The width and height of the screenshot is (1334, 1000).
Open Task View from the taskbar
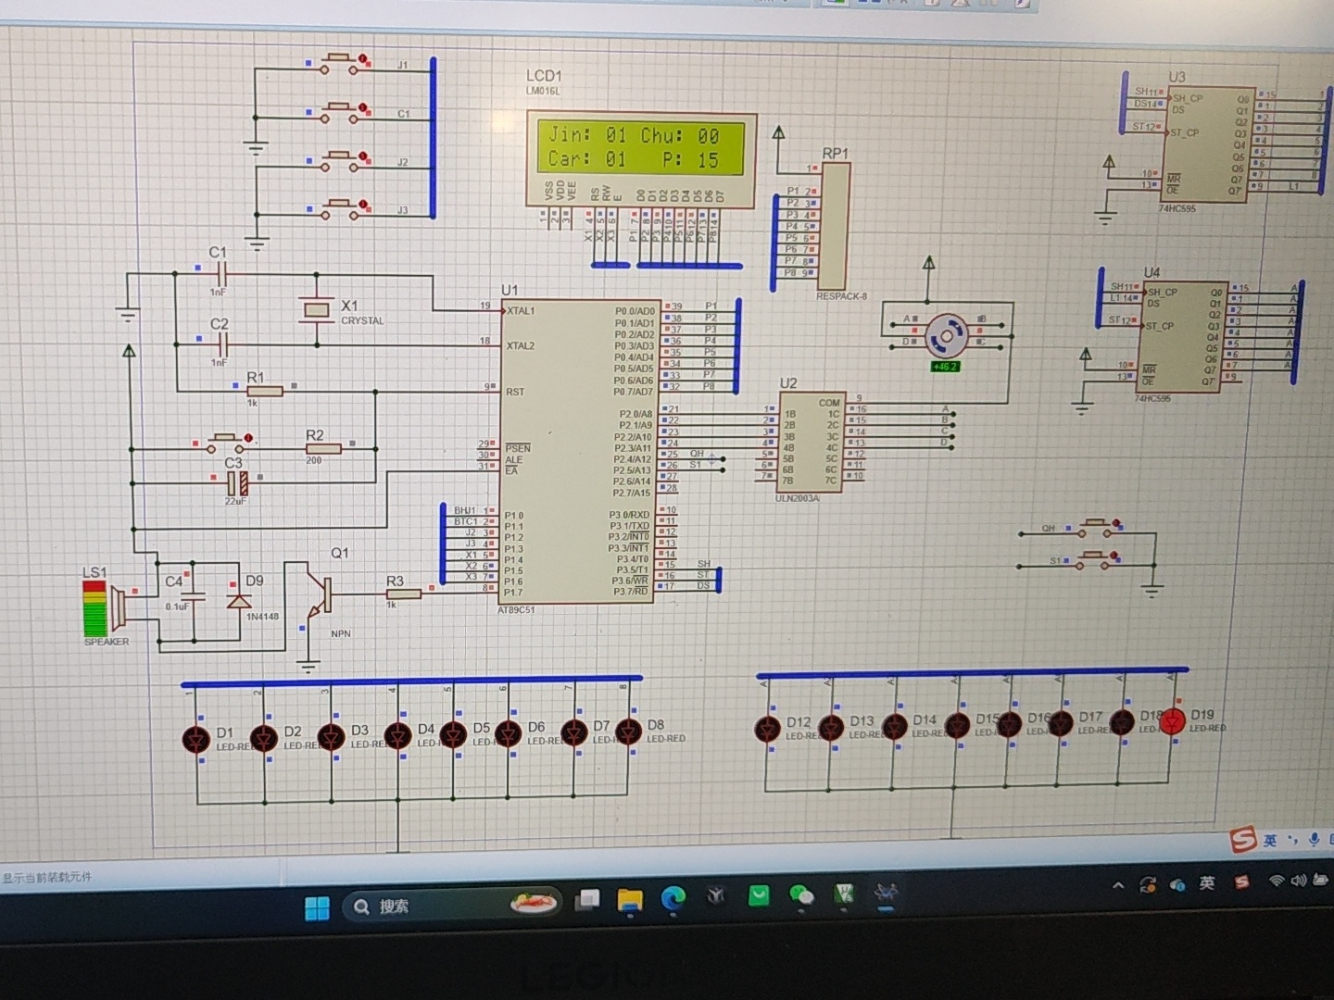click(x=587, y=900)
